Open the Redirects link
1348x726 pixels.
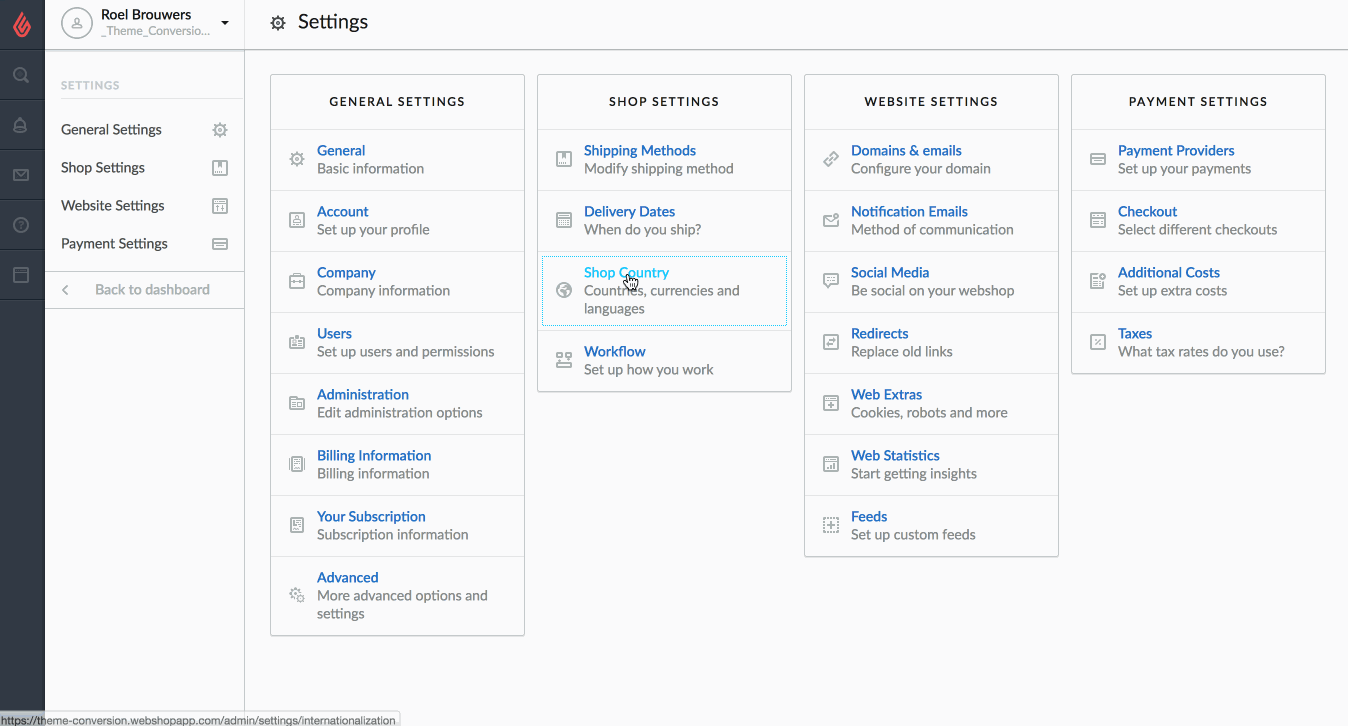(x=879, y=334)
